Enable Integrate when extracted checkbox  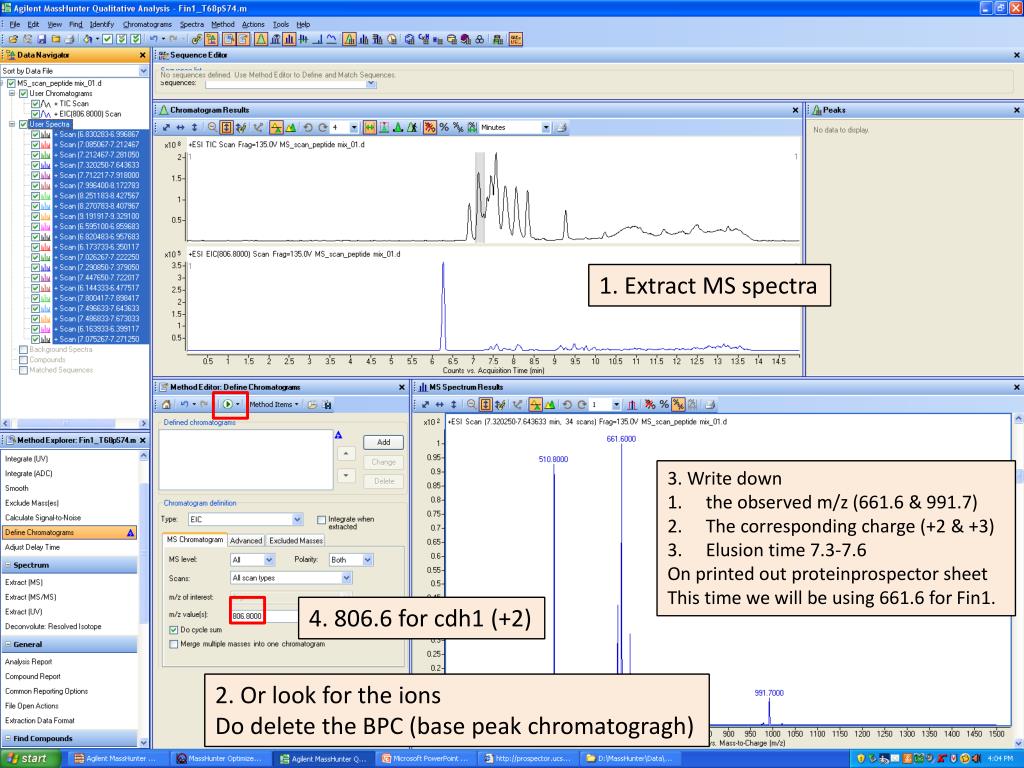click(321, 520)
